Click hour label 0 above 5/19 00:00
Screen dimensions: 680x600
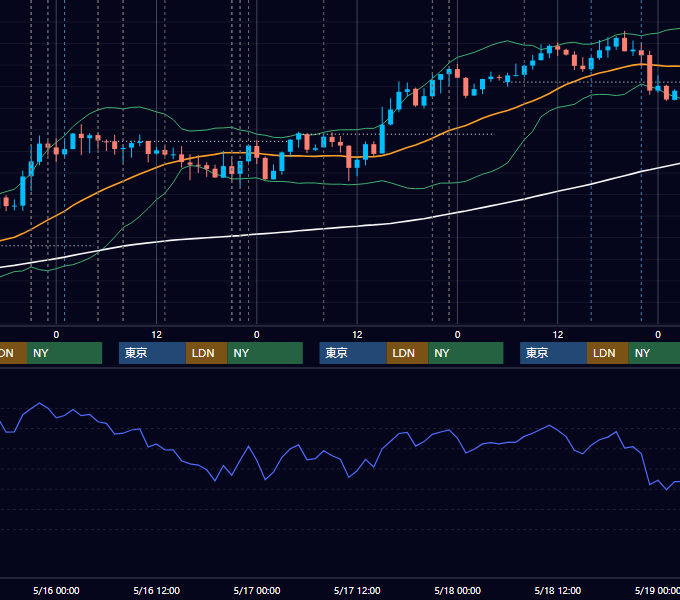click(658, 335)
